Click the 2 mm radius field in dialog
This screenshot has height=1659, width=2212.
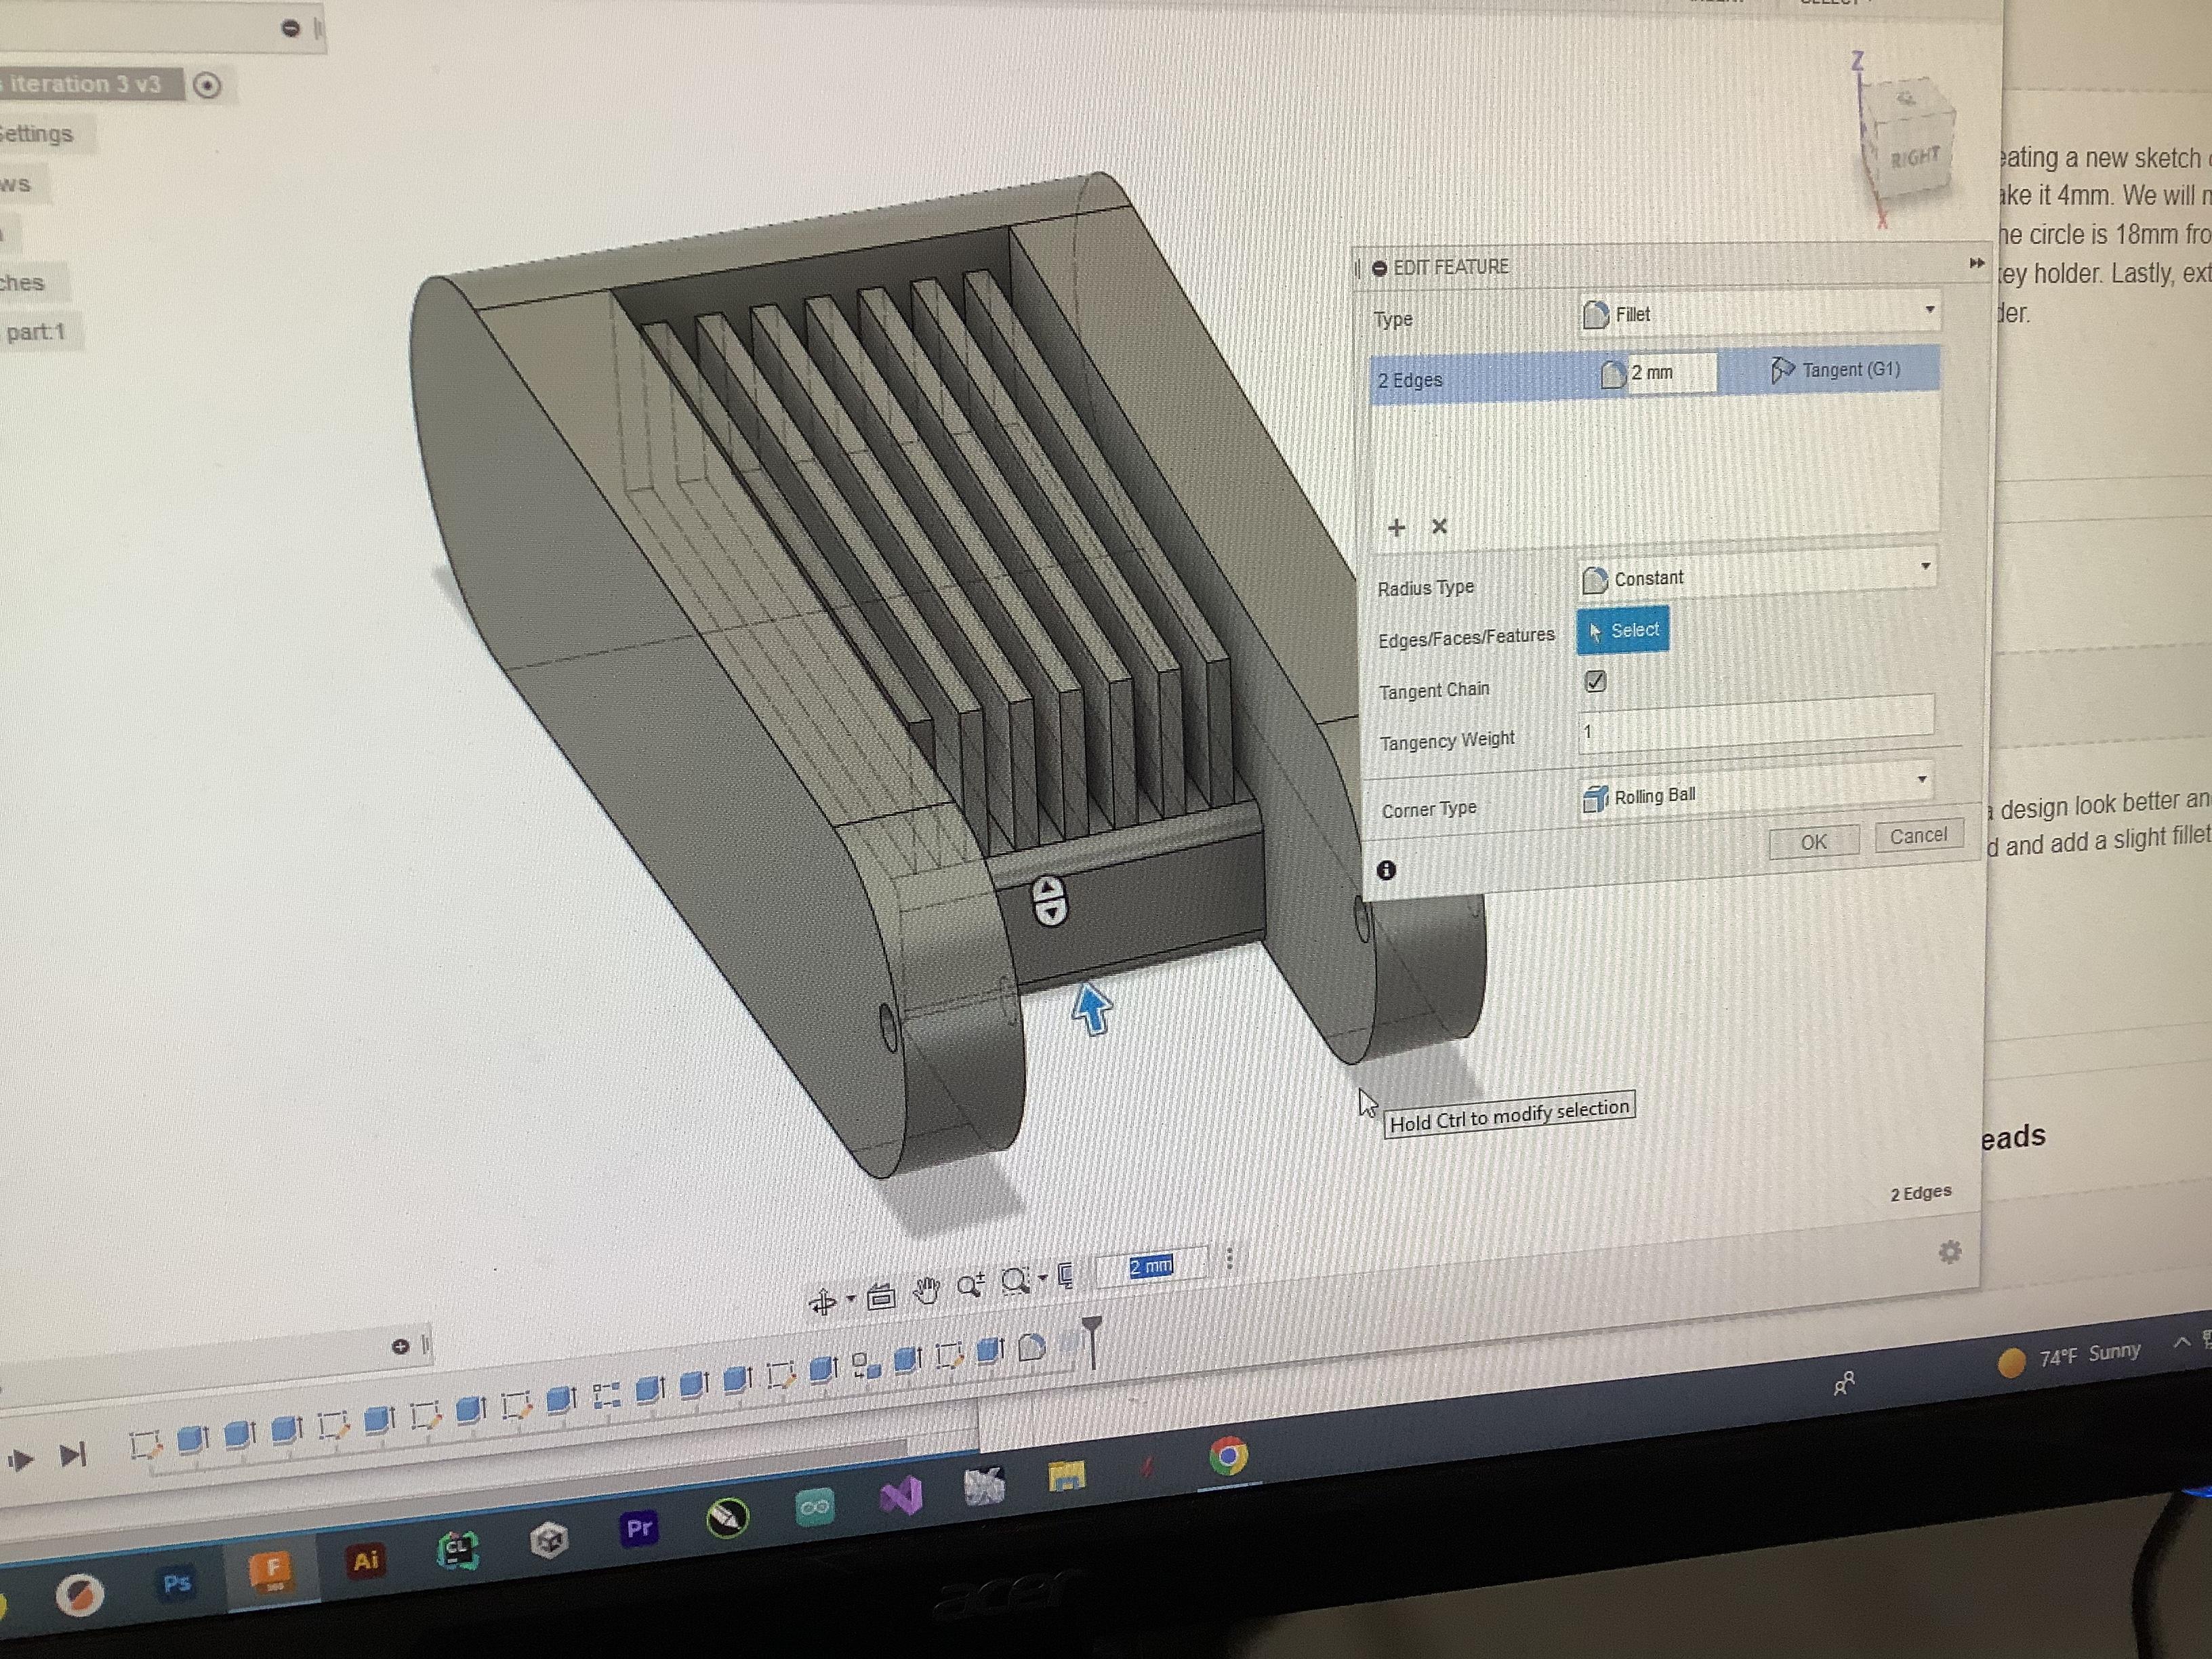[1672, 373]
